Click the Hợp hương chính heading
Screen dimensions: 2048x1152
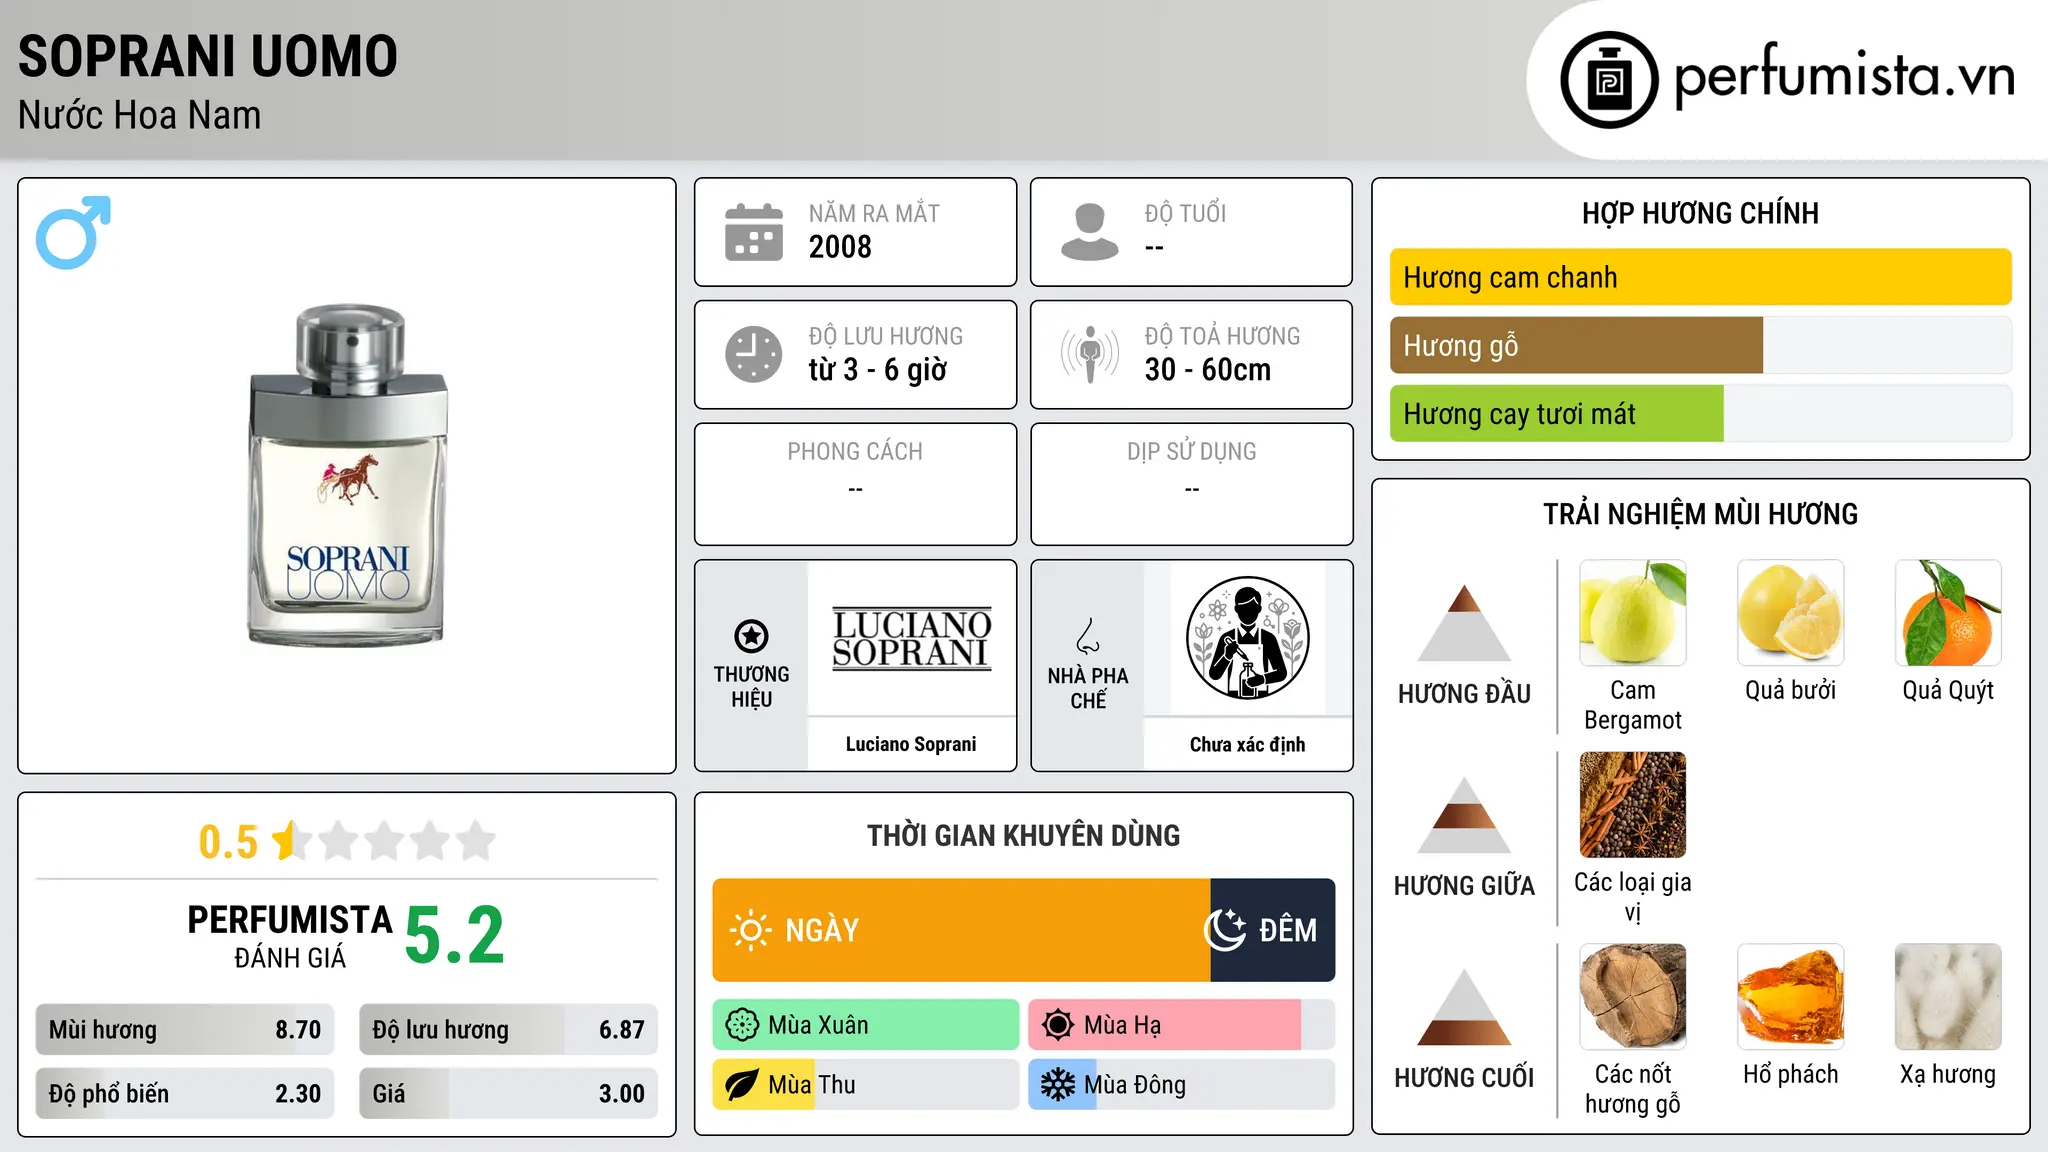coord(1700,213)
